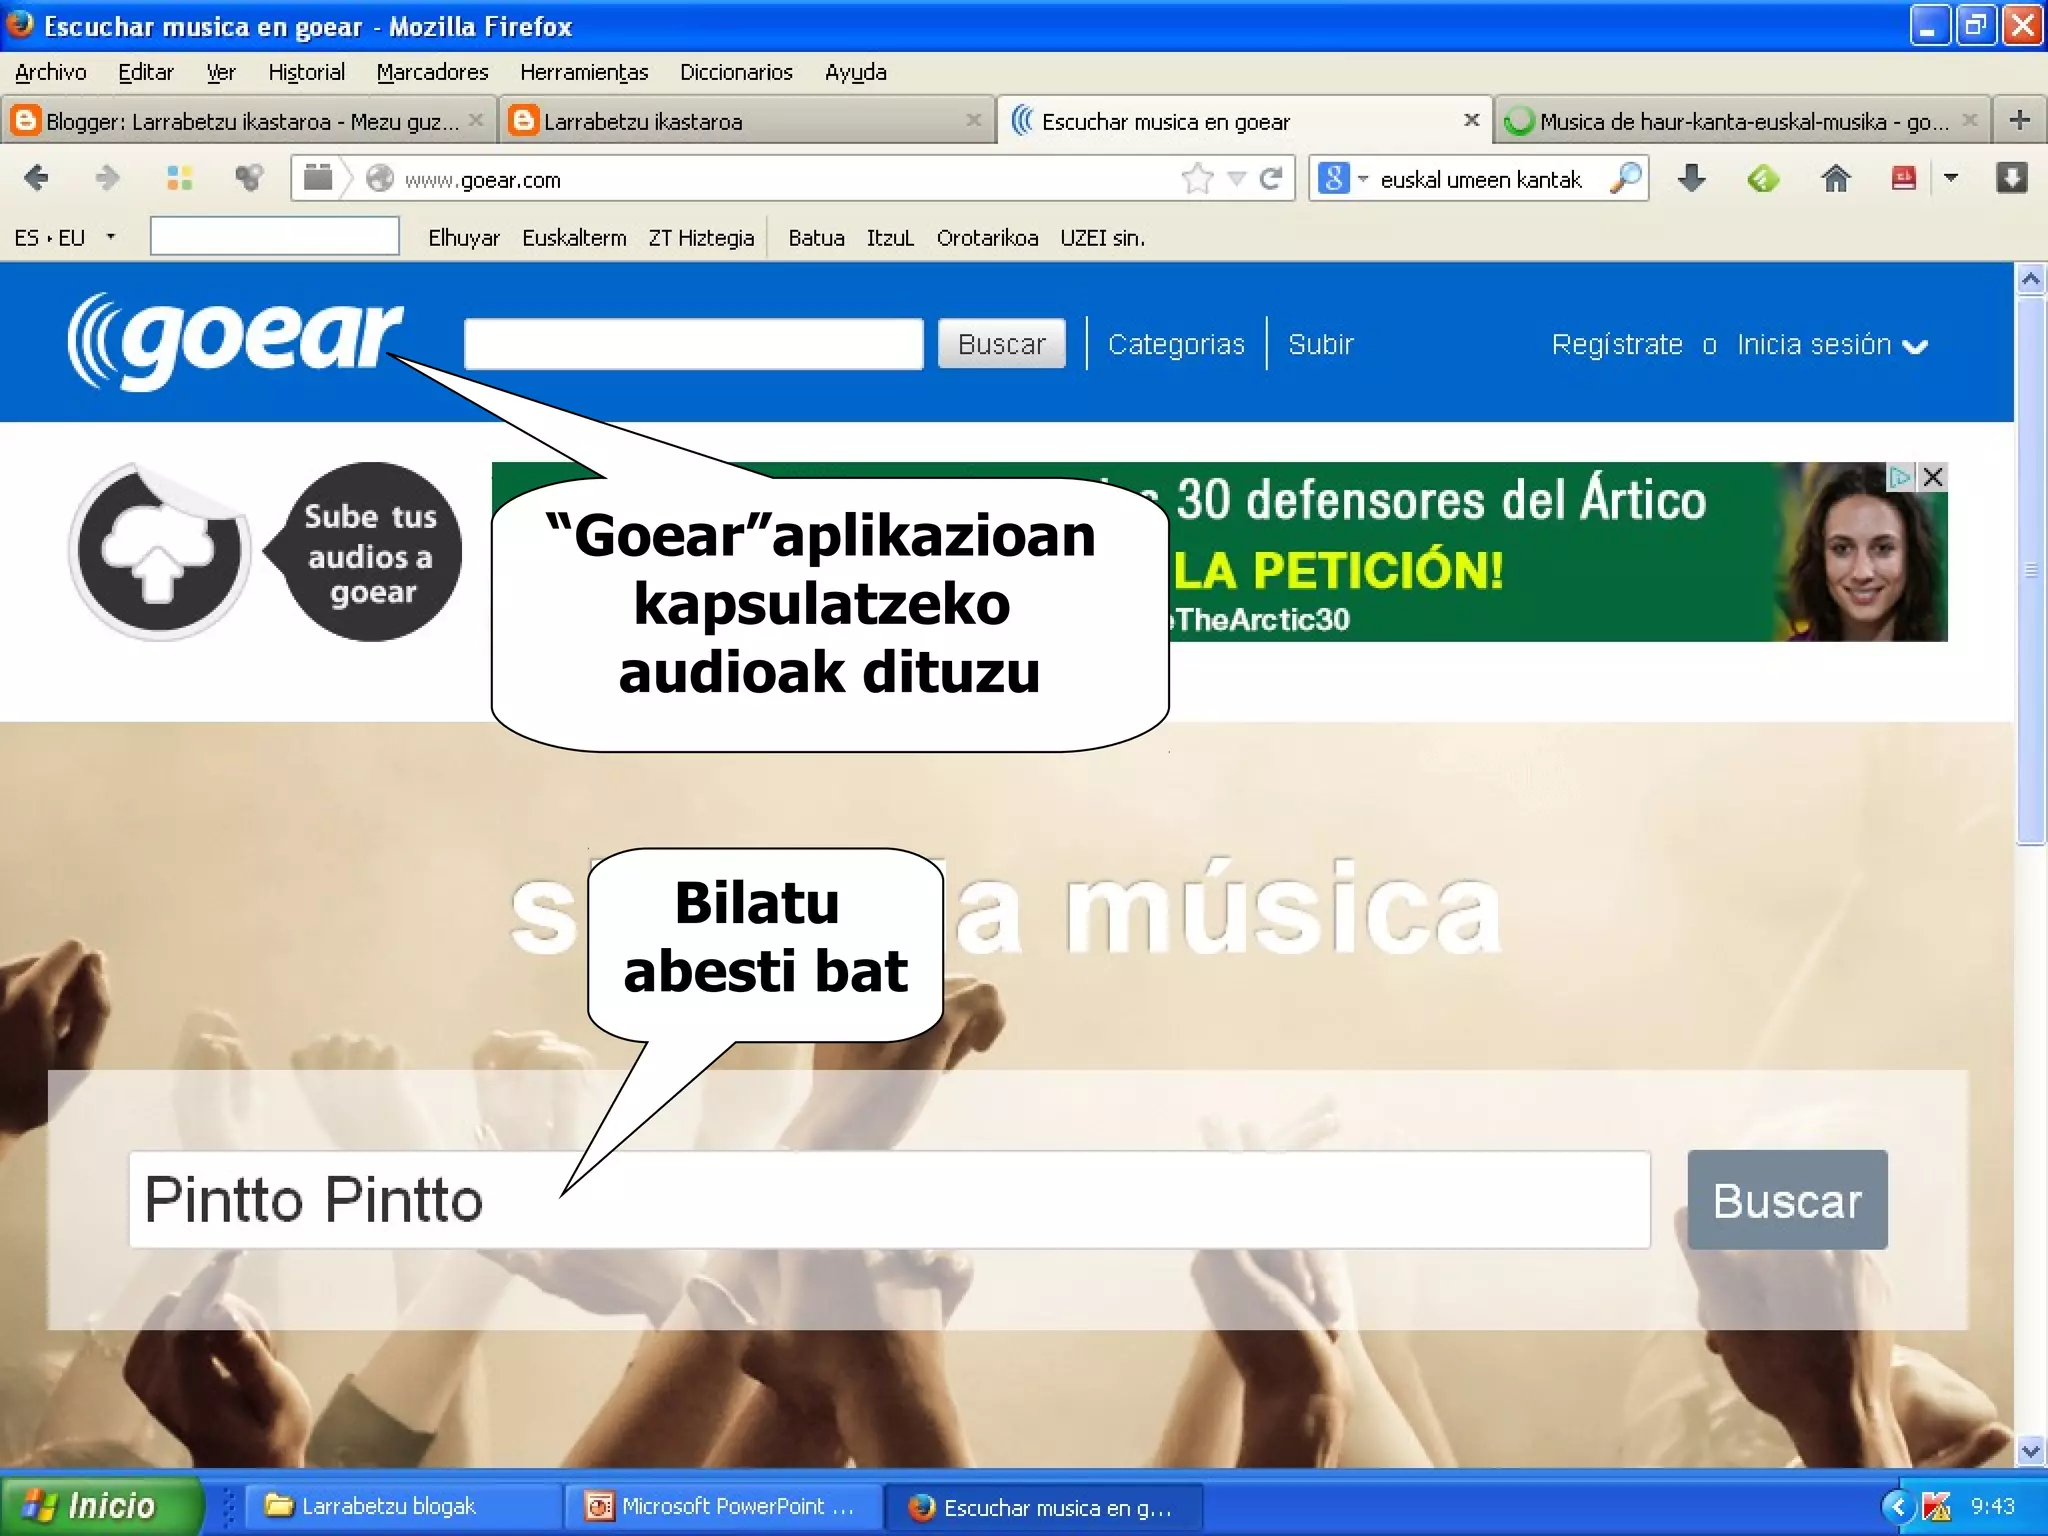Click Sube tus audios a goear
This screenshot has width=2048, height=1536.
click(x=371, y=552)
